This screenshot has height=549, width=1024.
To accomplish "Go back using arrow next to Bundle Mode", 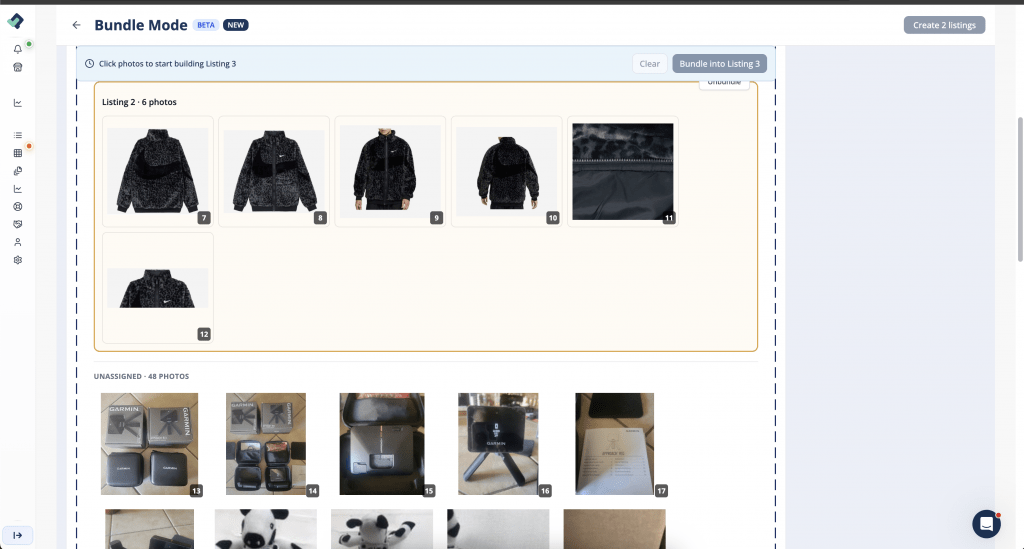I will pos(76,25).
